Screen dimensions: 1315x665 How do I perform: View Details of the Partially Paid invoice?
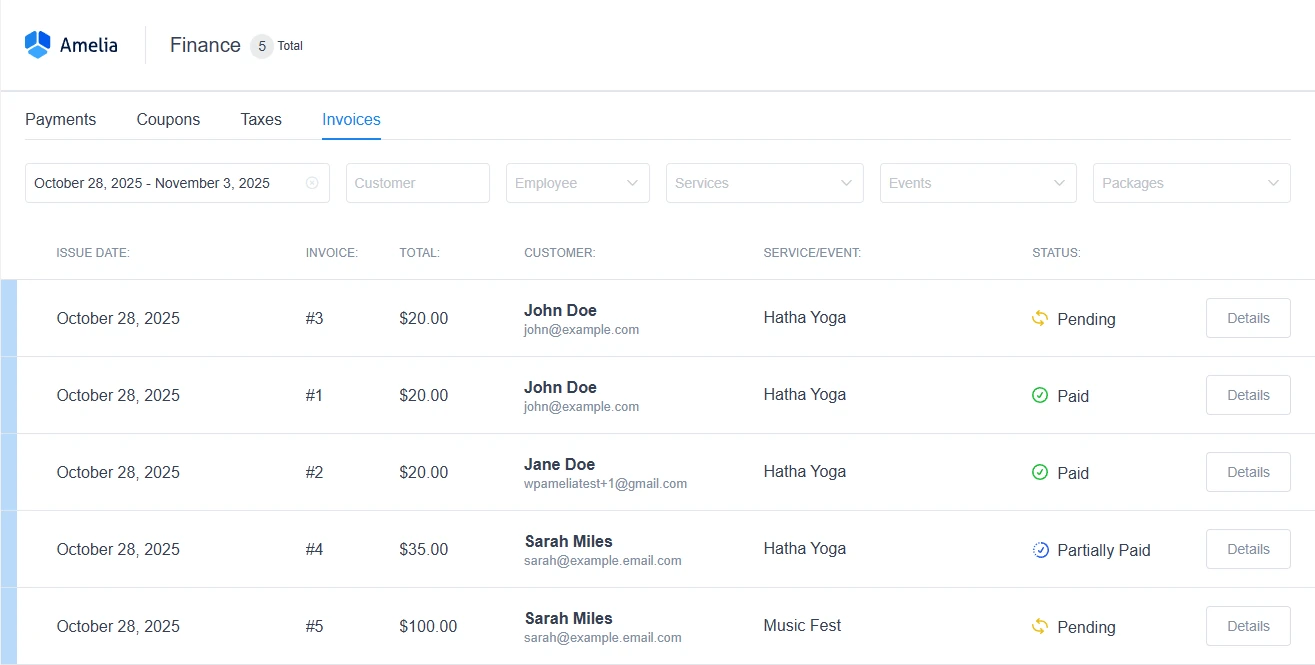tap(1247, 548)
